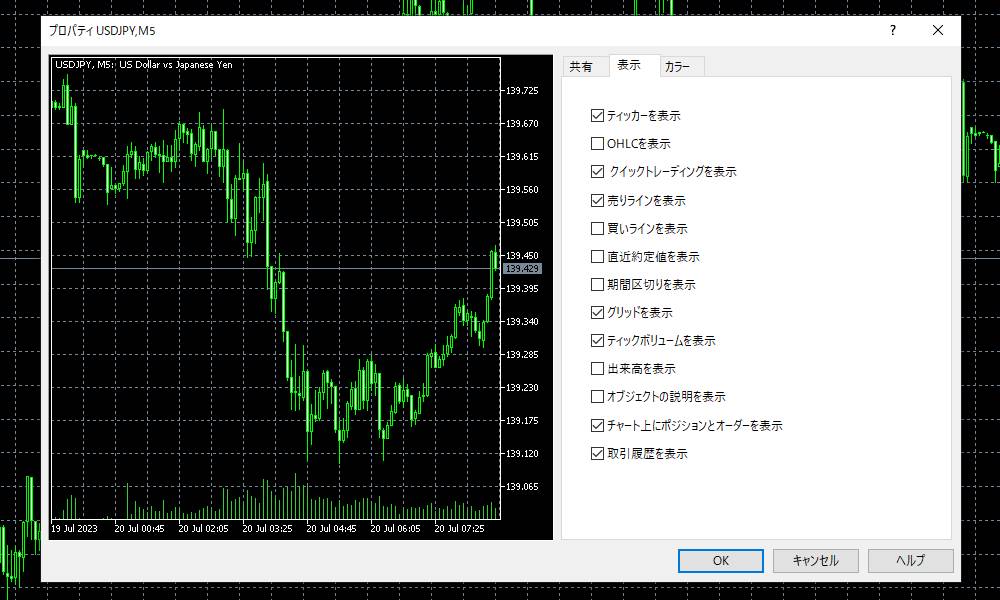The width and height of the screenshot is (1000, 600).
Task: Uncheck the 取引履歴を表示 checkbox
Action: 598,453
